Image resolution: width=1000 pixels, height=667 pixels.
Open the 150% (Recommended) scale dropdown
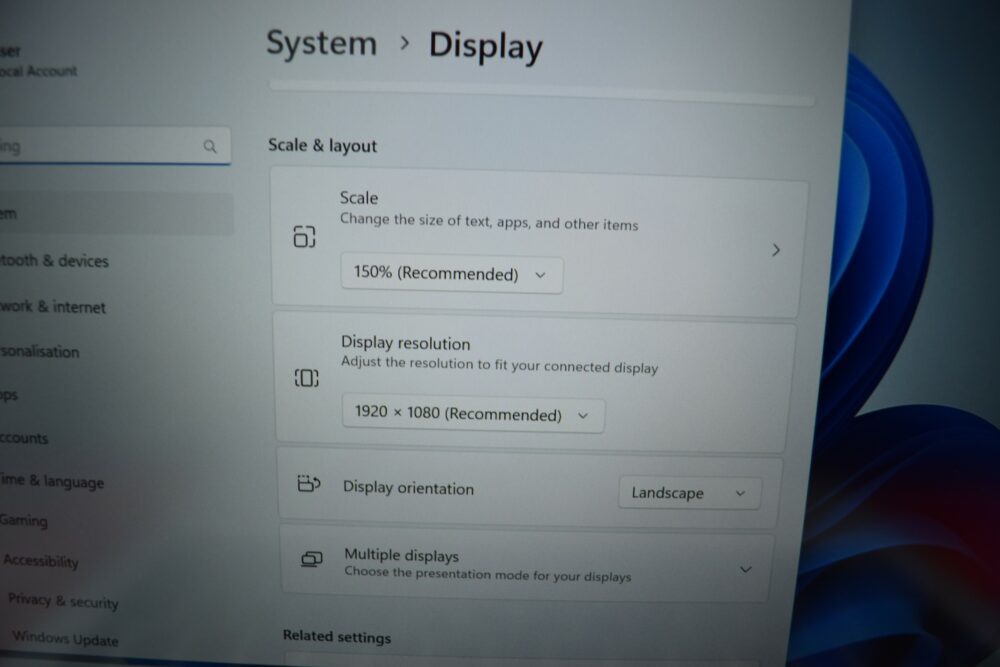pos(452,274)
